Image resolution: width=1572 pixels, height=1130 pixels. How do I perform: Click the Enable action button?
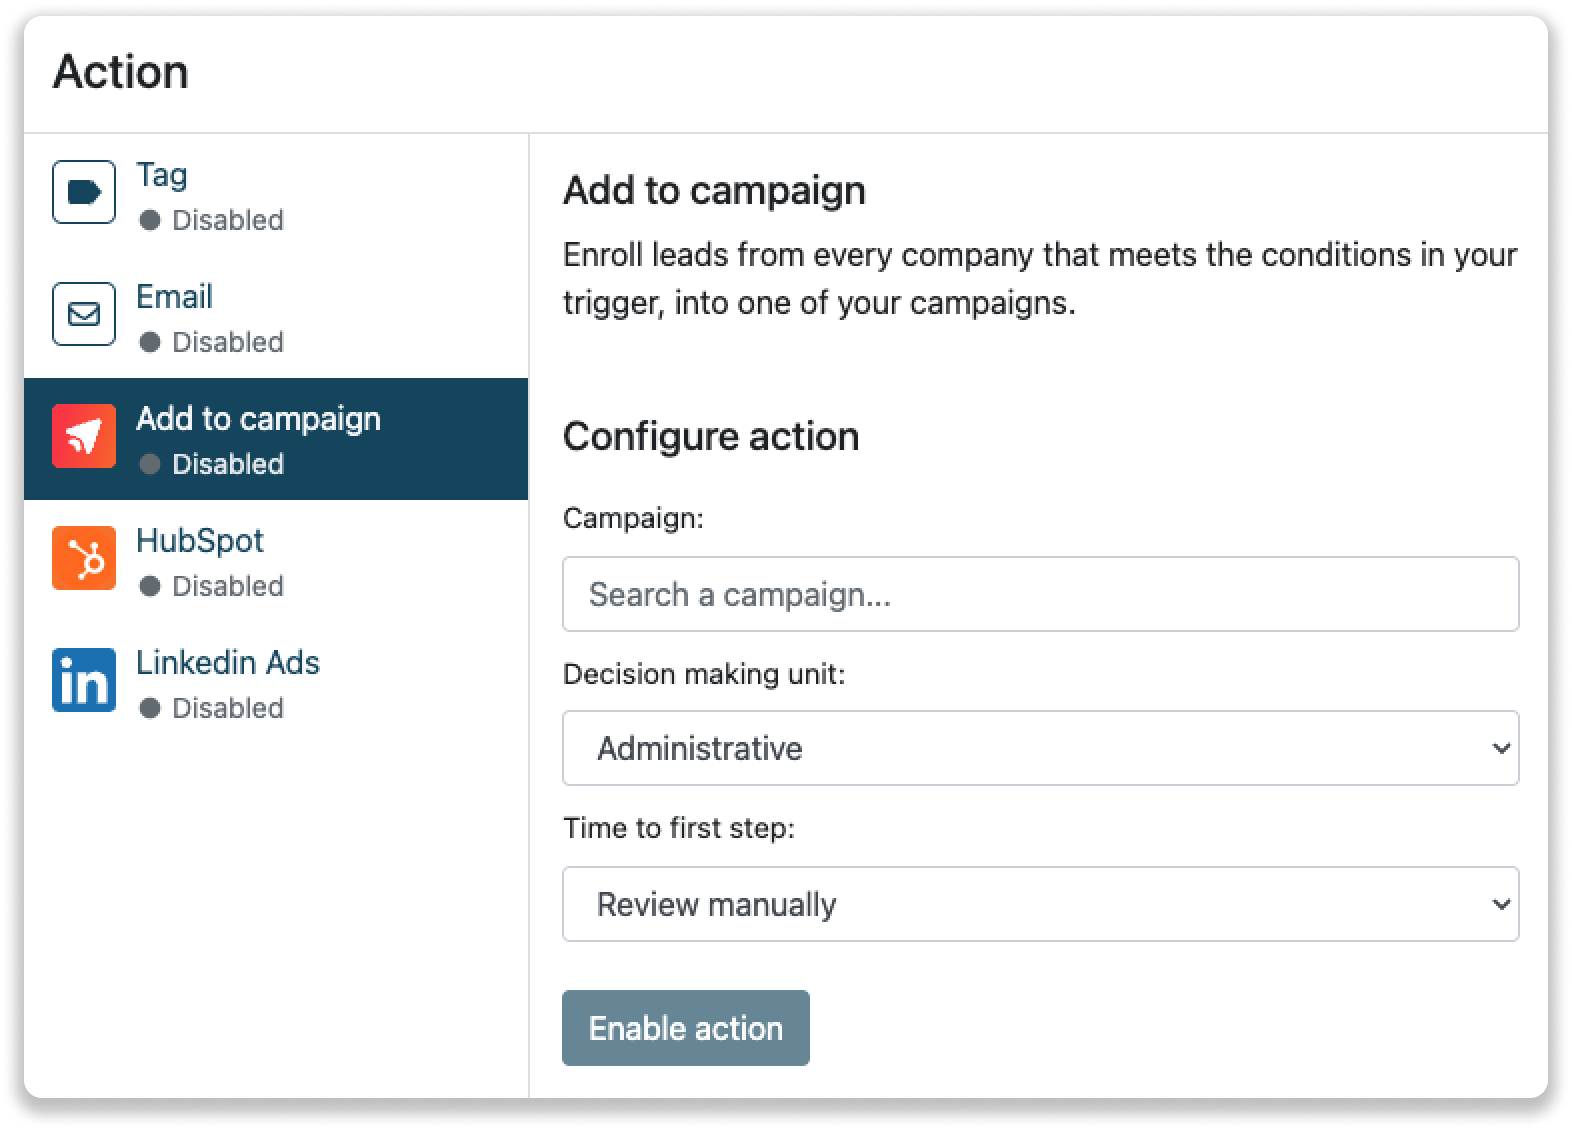click(685, 1027)
